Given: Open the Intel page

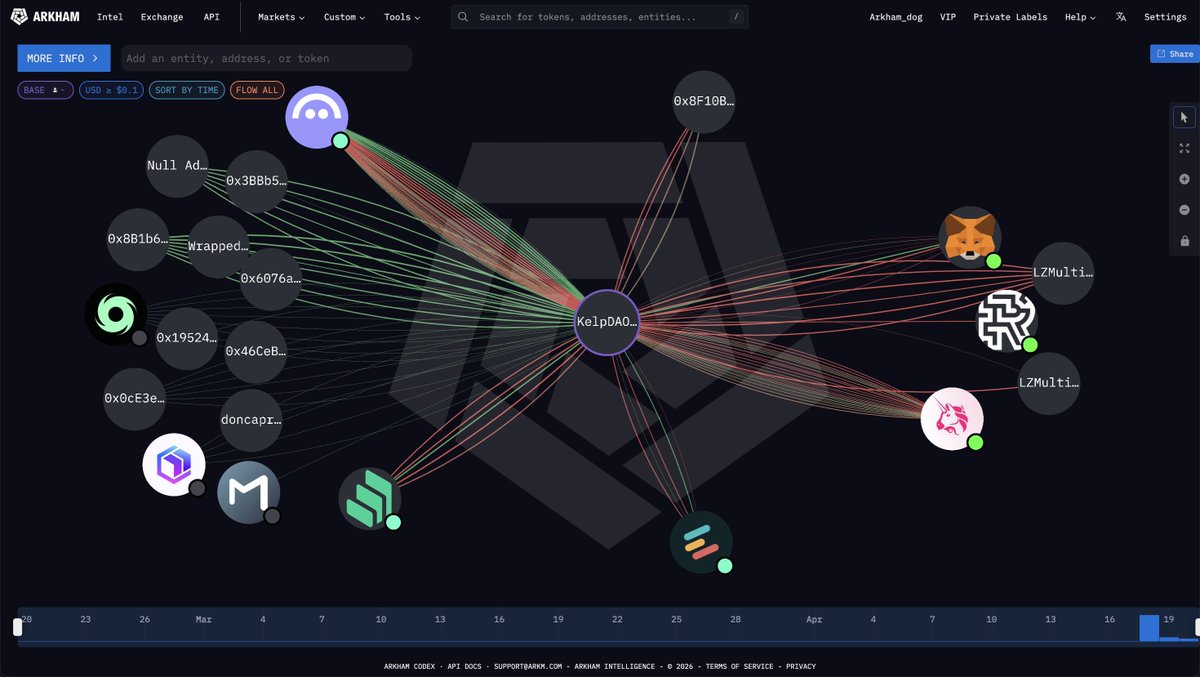Looking at the screenshot, I should [x=110, y=17].
